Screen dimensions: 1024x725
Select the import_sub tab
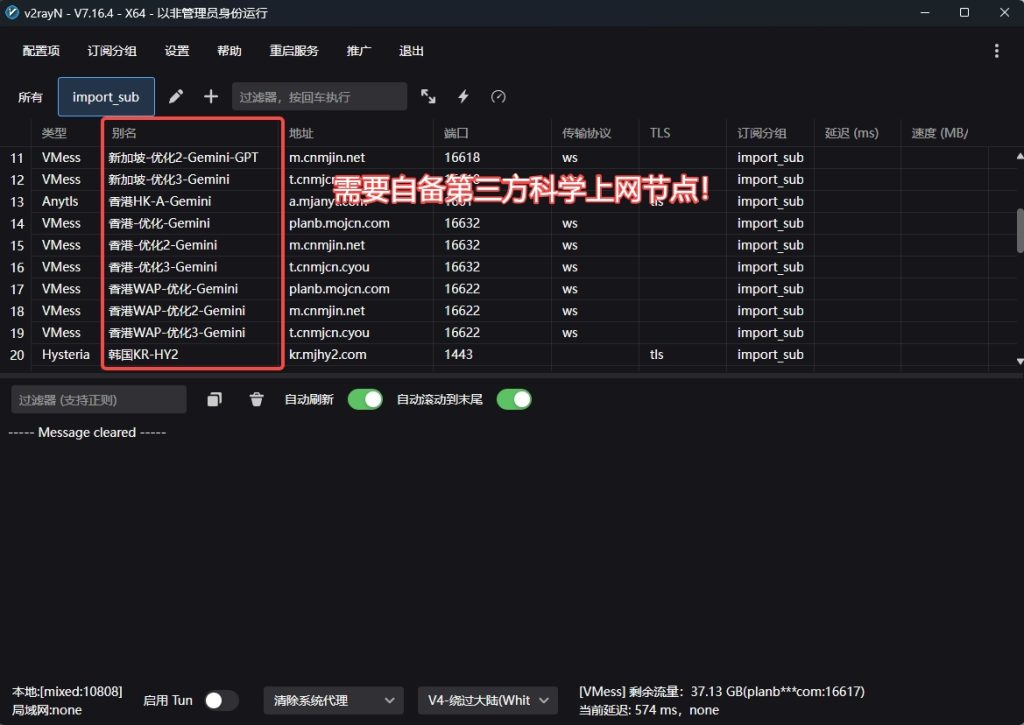coord(106,97)
